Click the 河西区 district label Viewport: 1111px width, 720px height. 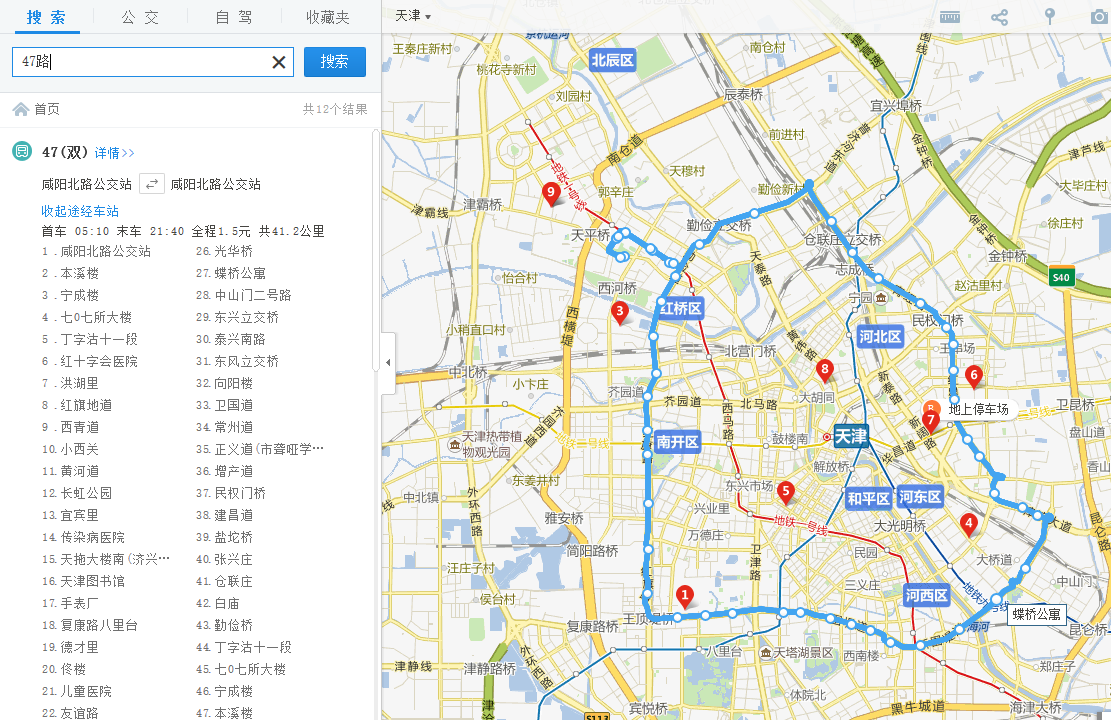[x=927, y=595]
